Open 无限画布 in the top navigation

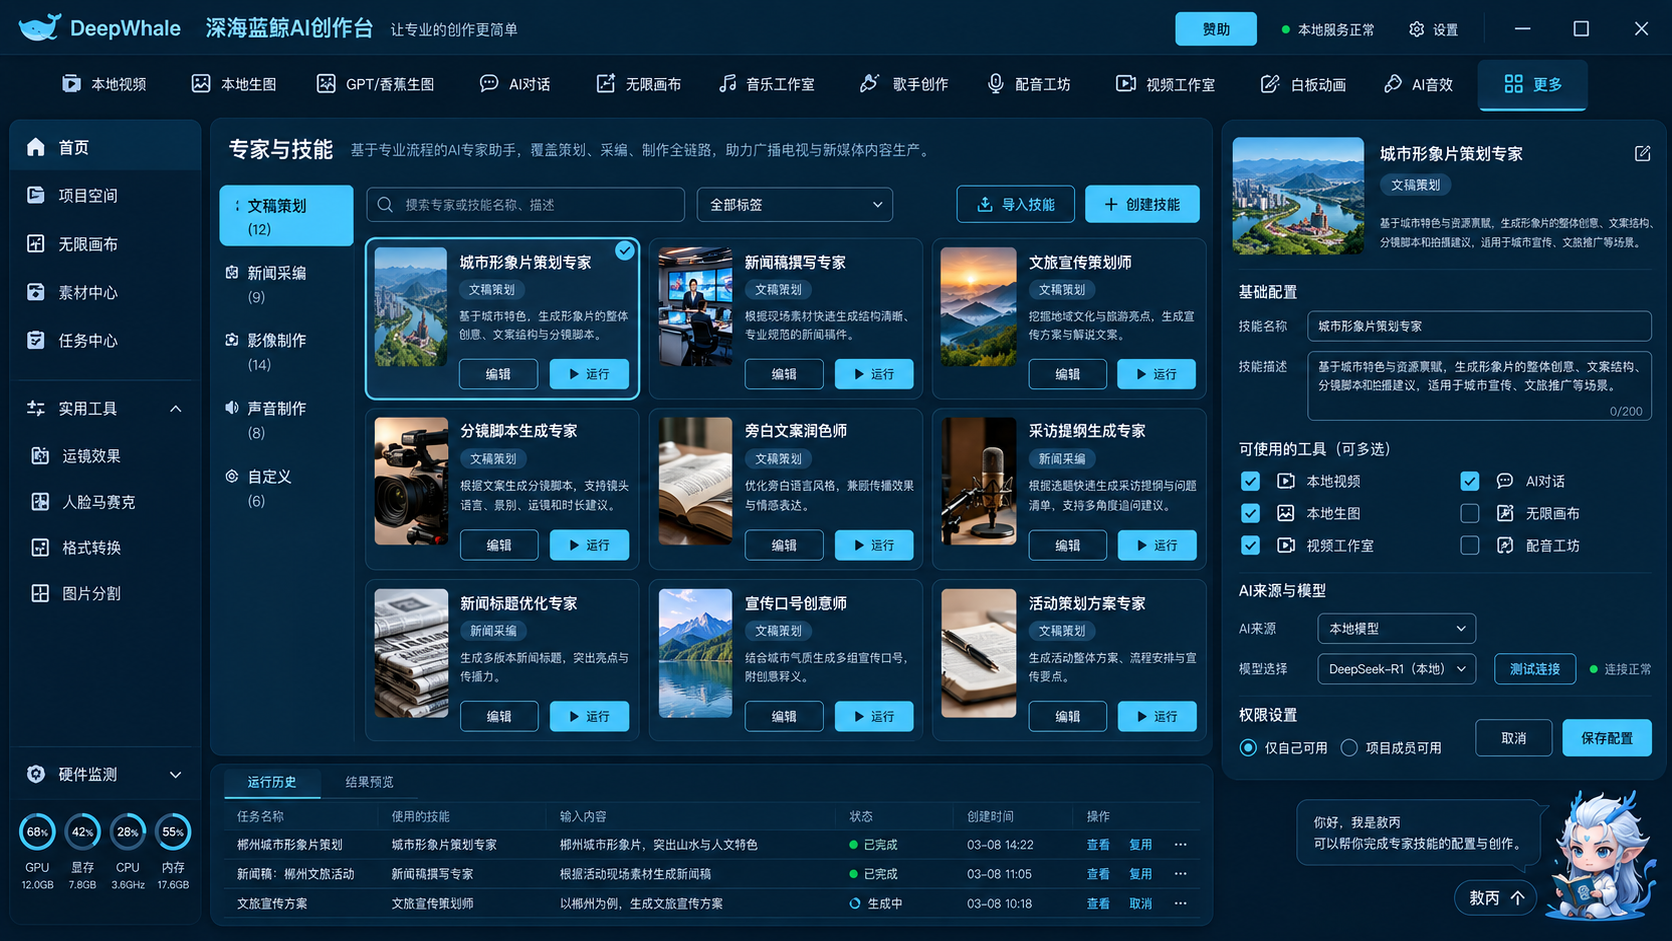[x=638, y=84]
